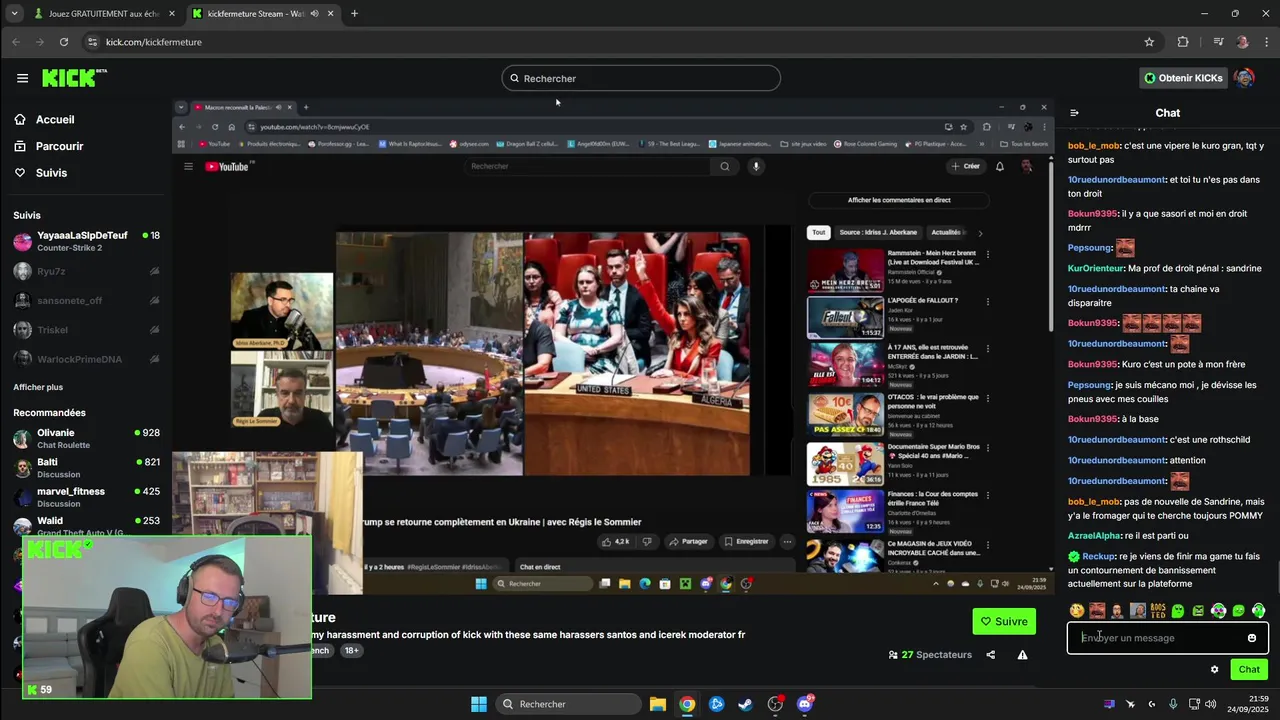Open the emoji picker in chat input
The width and height of the screenshot is (1280, 720).
(x=1251, y=638)
